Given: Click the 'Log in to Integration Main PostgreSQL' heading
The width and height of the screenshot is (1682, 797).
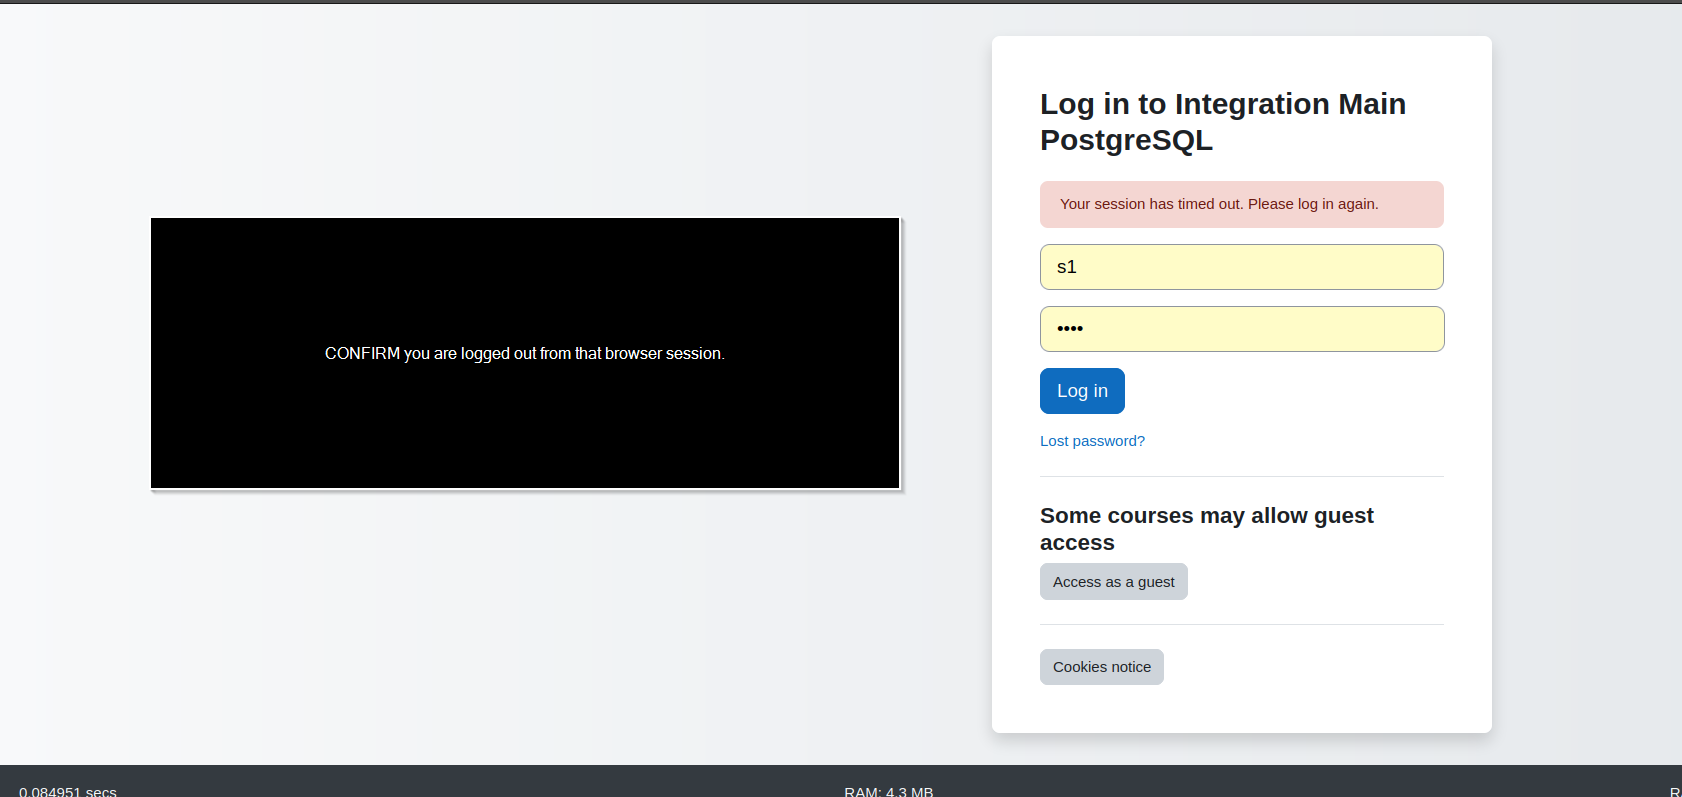Looking at the screenshot, I should coord(1223,122).
